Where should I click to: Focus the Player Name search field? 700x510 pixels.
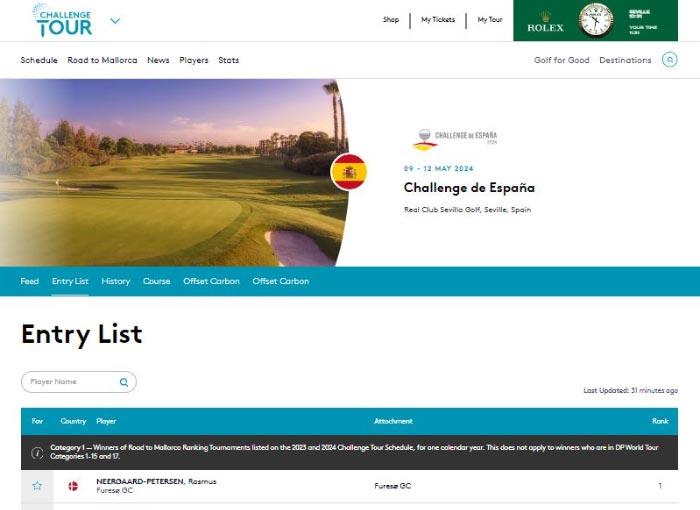pyautogui.click(x=79, y=382)
